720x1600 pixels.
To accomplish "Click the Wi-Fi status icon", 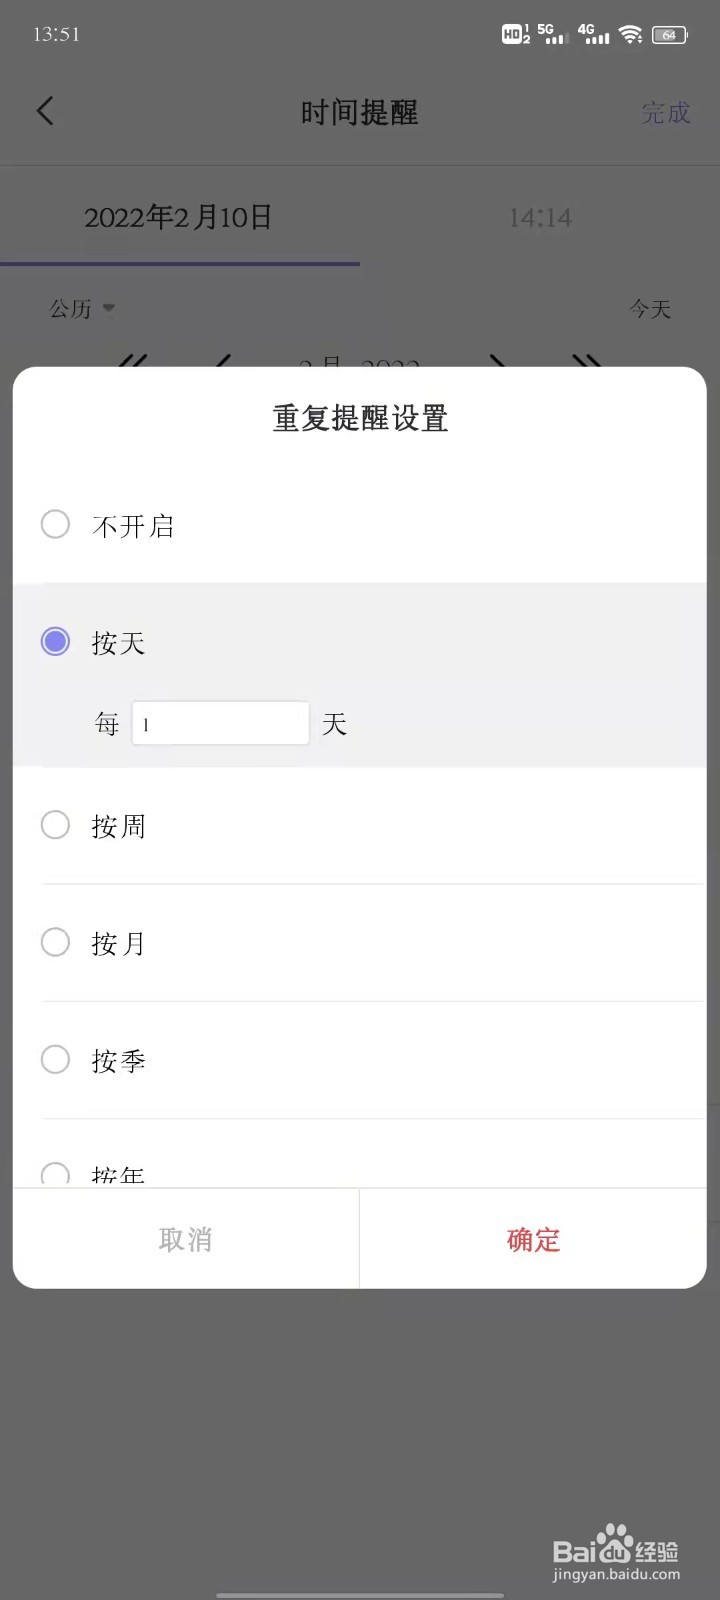I will click(x=630, y=34).
